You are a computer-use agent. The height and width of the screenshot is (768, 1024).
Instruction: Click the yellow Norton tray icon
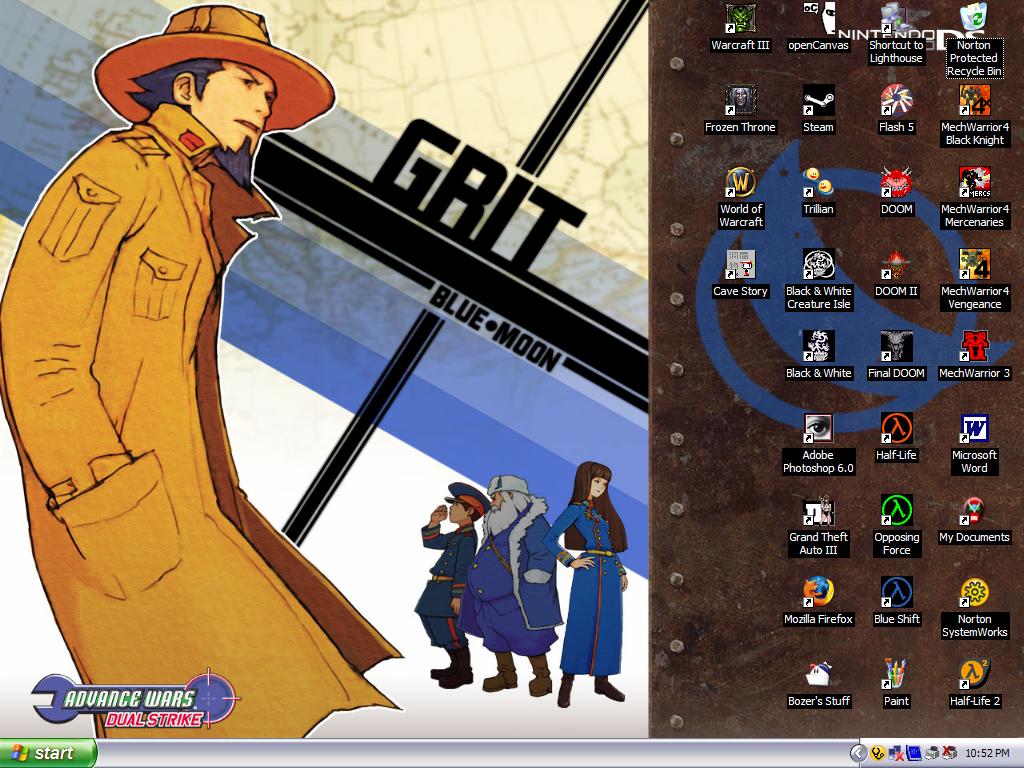pyautogui.click(x=877, y=753)
